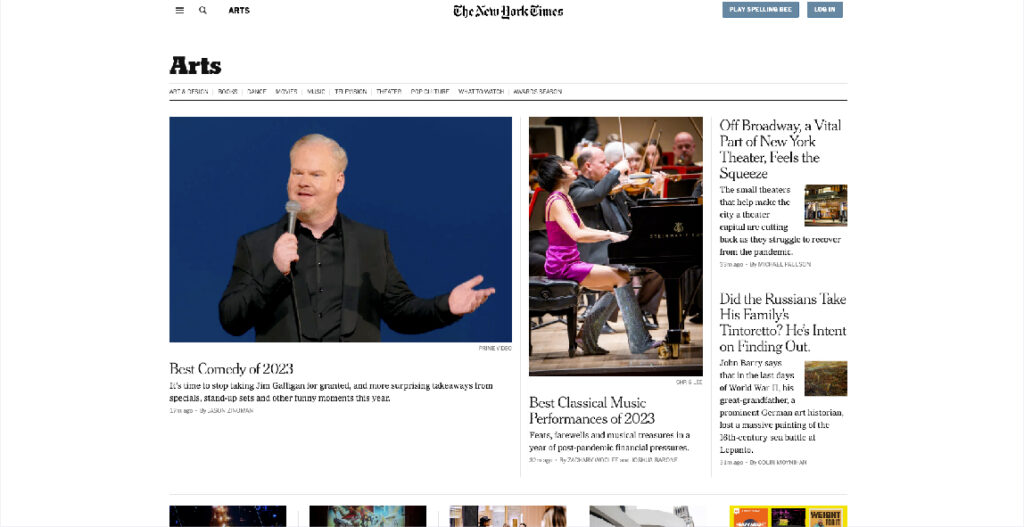Image resolution: width=1024 pixels, height=527 pixels.
Task: Click the pianist concert photo
Action: coord(616,246)
